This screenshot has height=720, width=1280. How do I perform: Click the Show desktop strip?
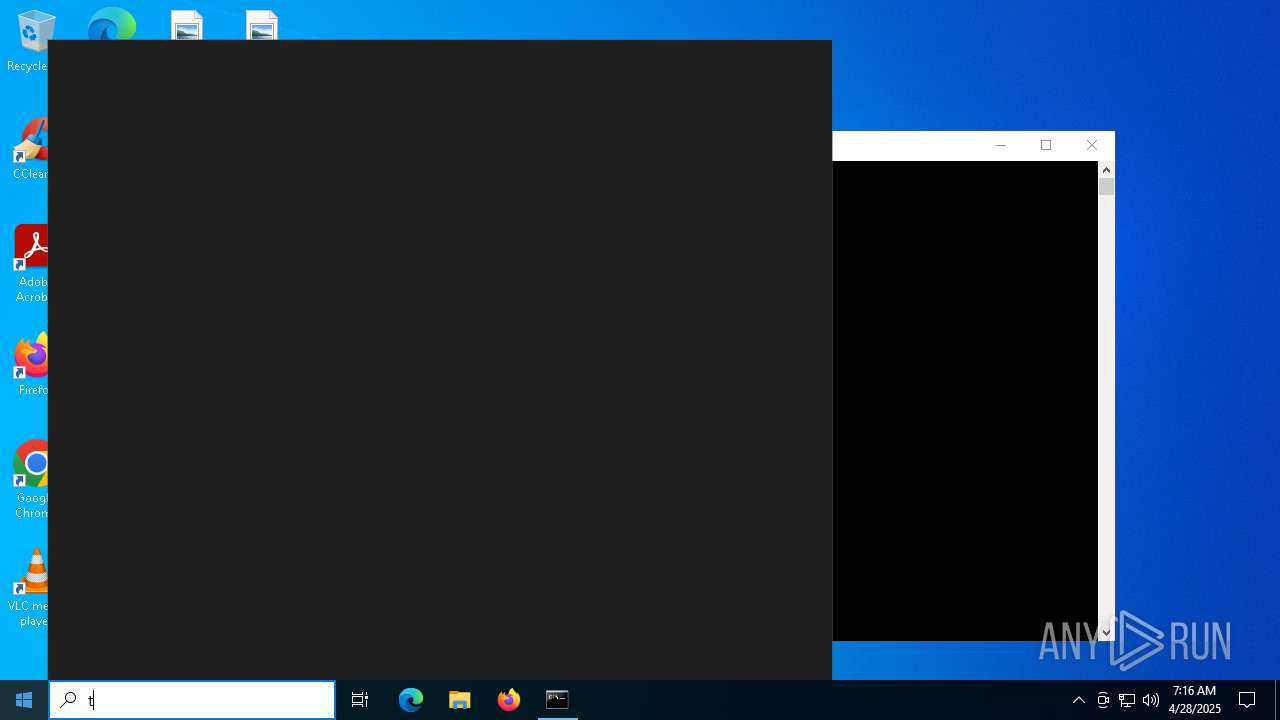1277,700
